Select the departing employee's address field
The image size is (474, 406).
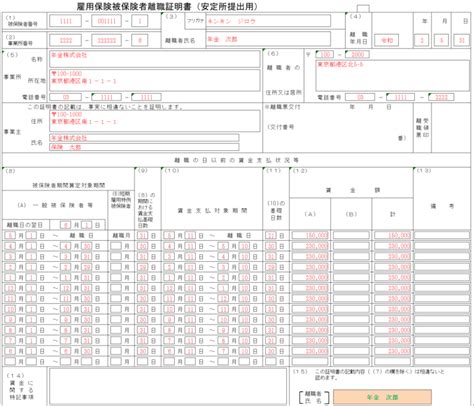point(392,76)
